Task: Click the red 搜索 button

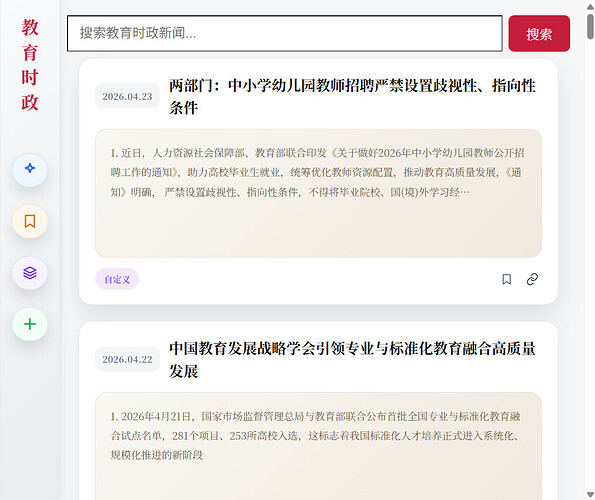Action: (539, 34)
